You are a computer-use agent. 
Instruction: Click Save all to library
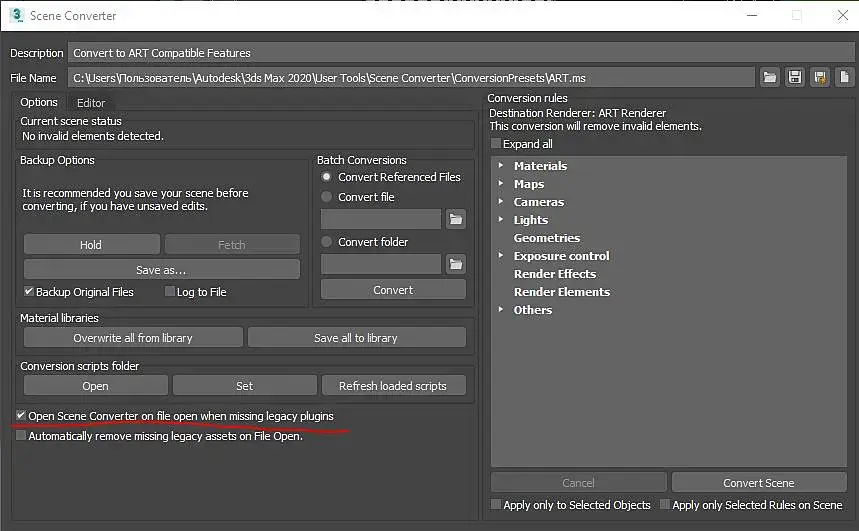(356, 338)
